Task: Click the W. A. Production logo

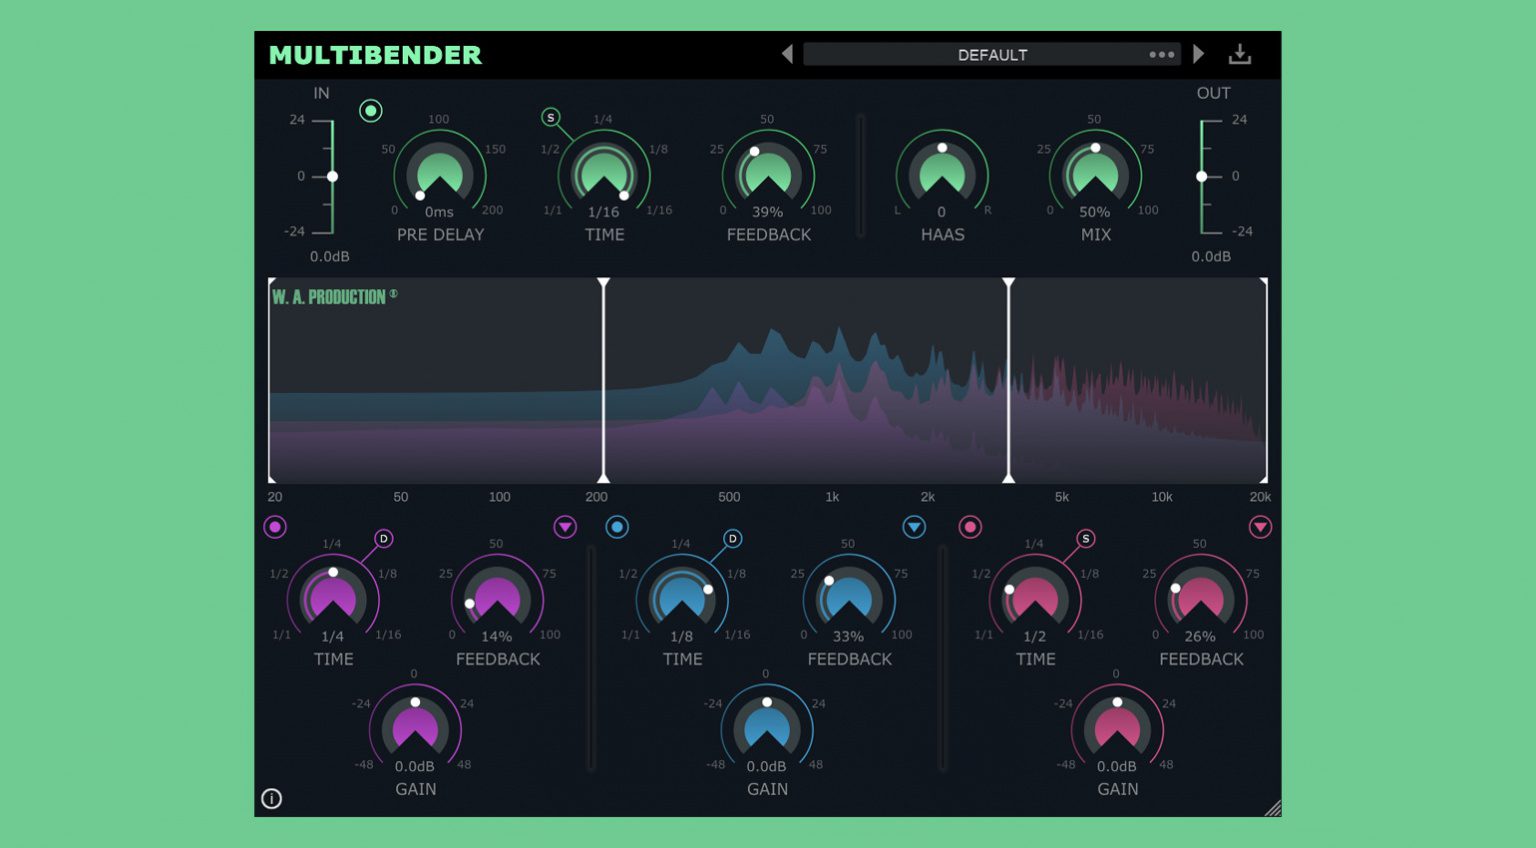Action: (334, 297)
